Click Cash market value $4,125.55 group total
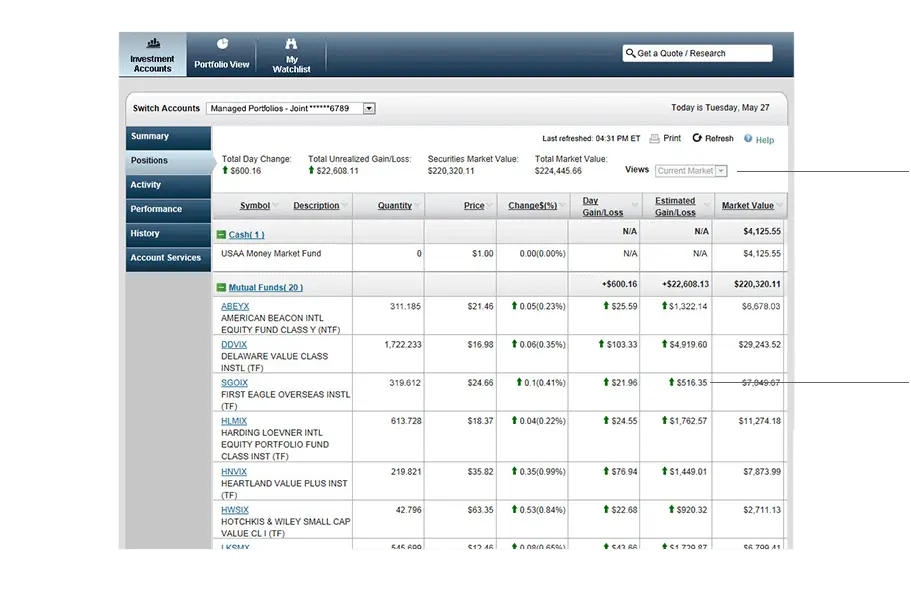This screenshot has height=592, width=911. pos(762,231)
